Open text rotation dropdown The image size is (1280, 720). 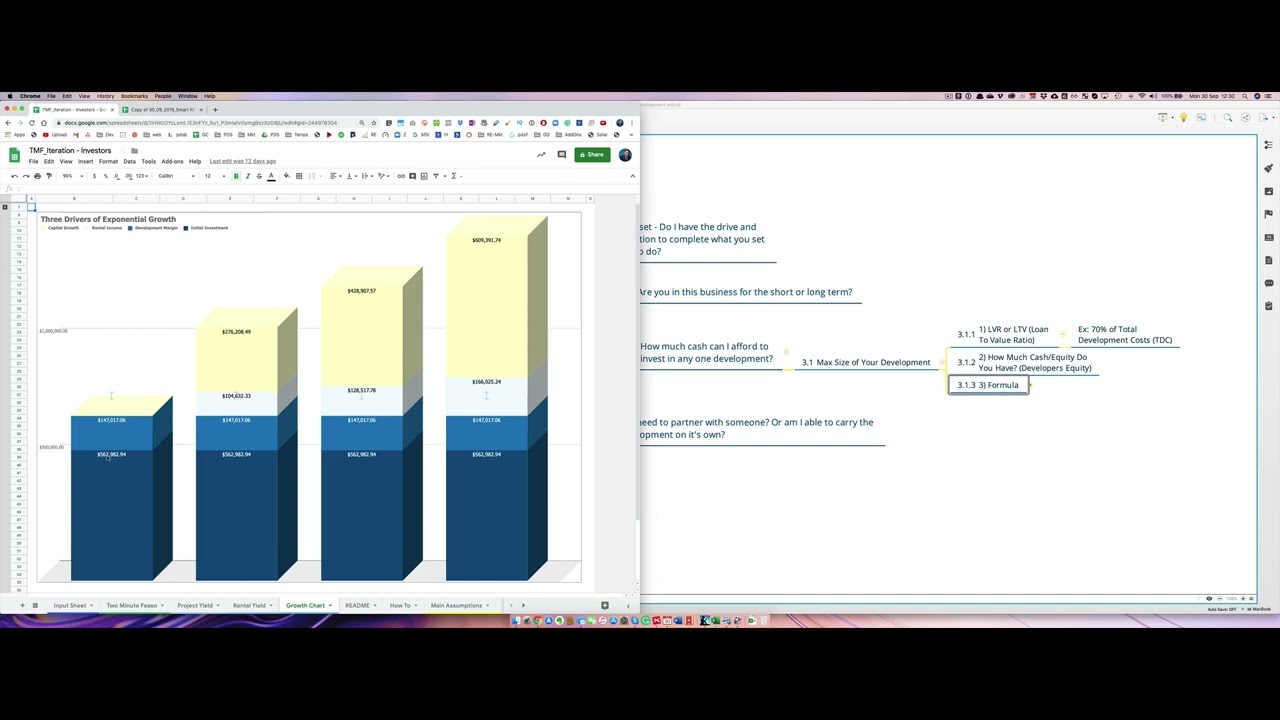pos(383,176)
